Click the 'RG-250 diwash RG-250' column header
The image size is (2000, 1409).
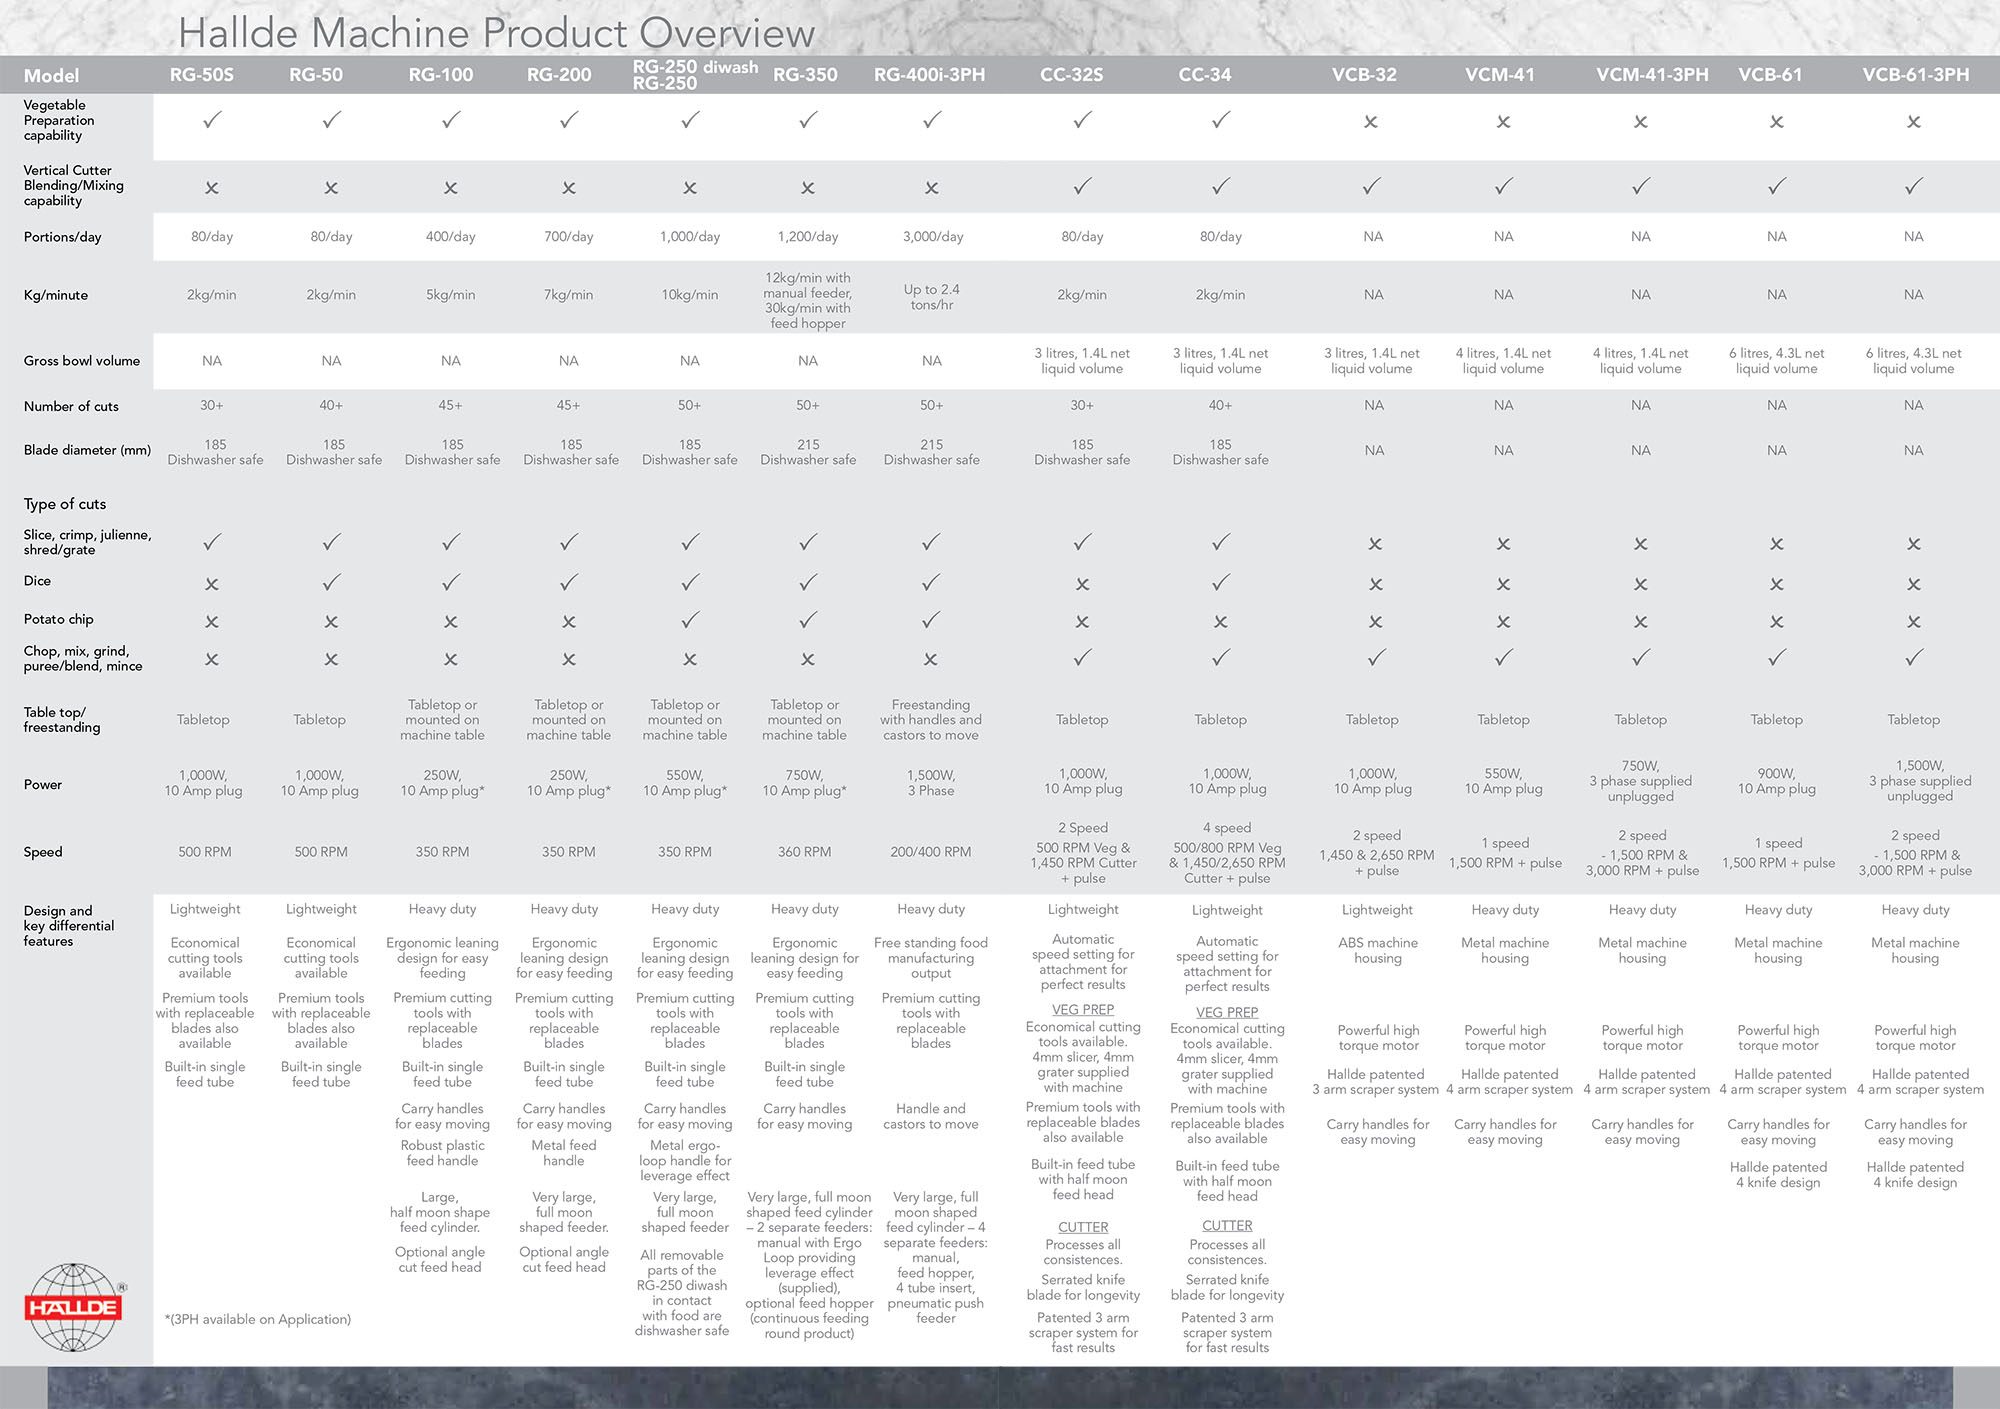tap(695, 75)
